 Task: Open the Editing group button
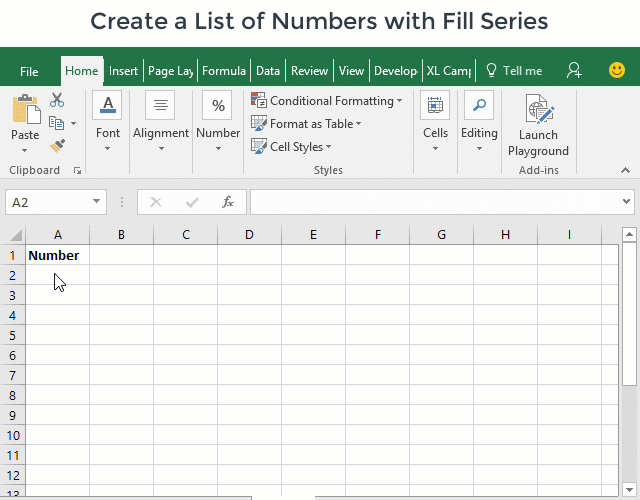pos(479,120)
